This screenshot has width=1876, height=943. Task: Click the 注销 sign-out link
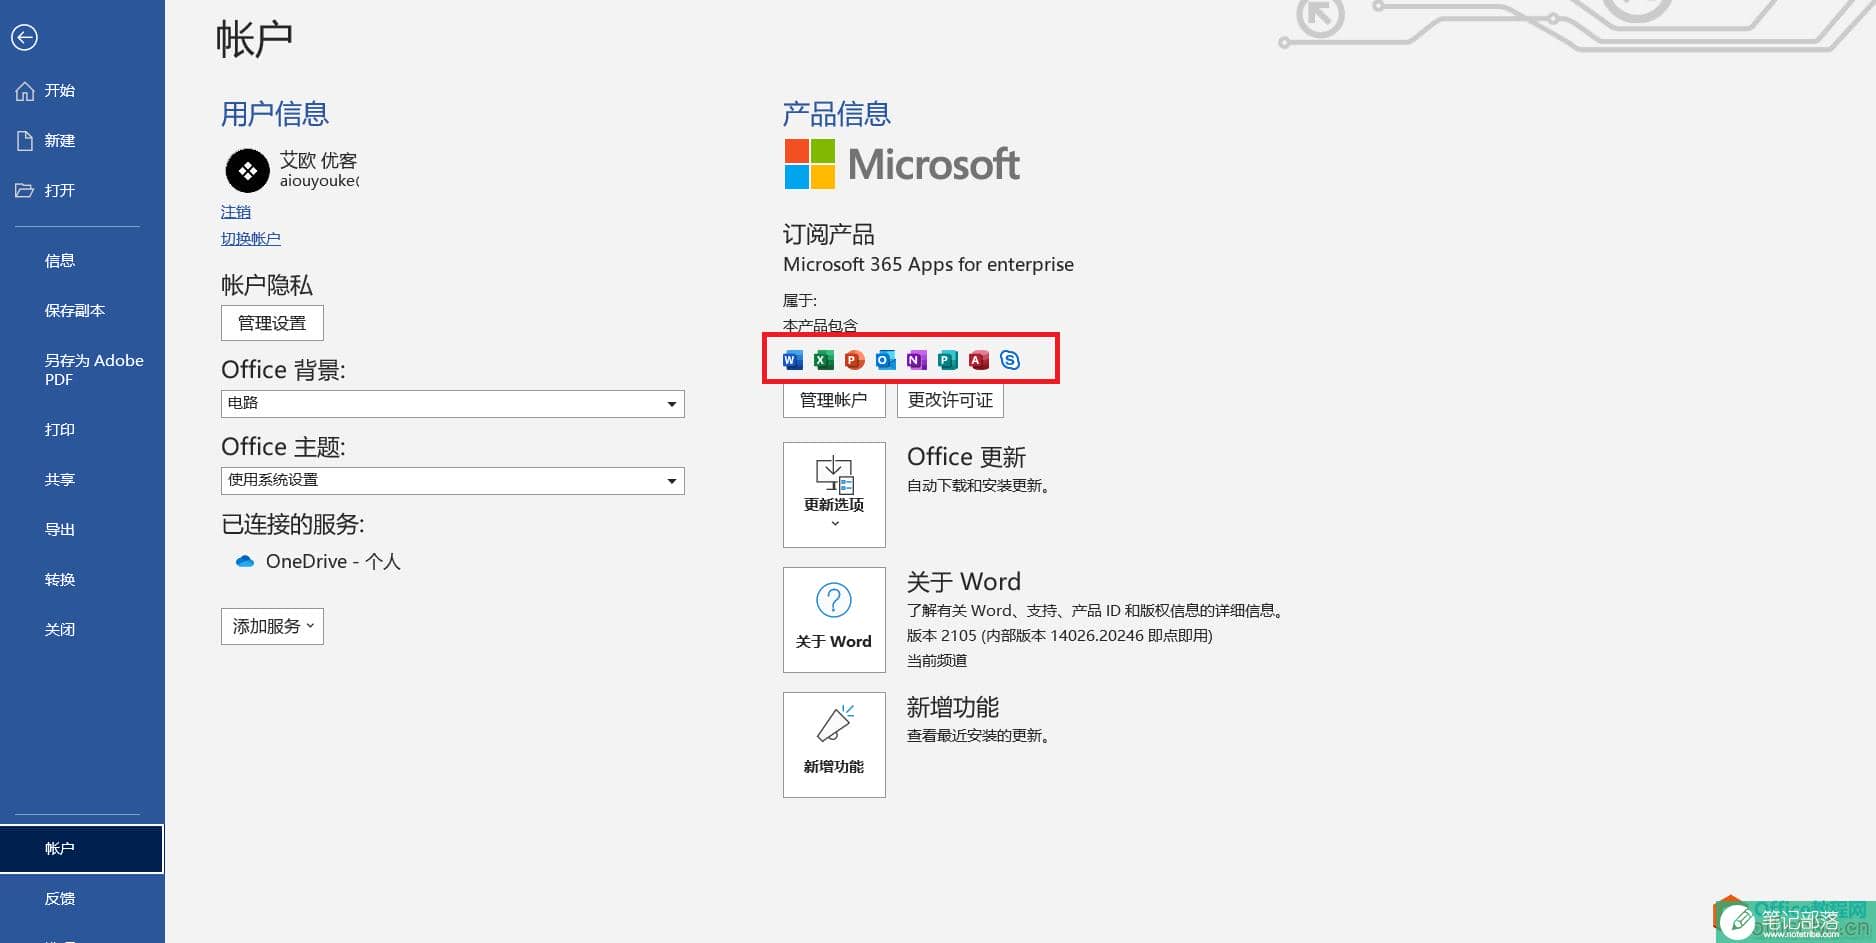tap(236, 212)
